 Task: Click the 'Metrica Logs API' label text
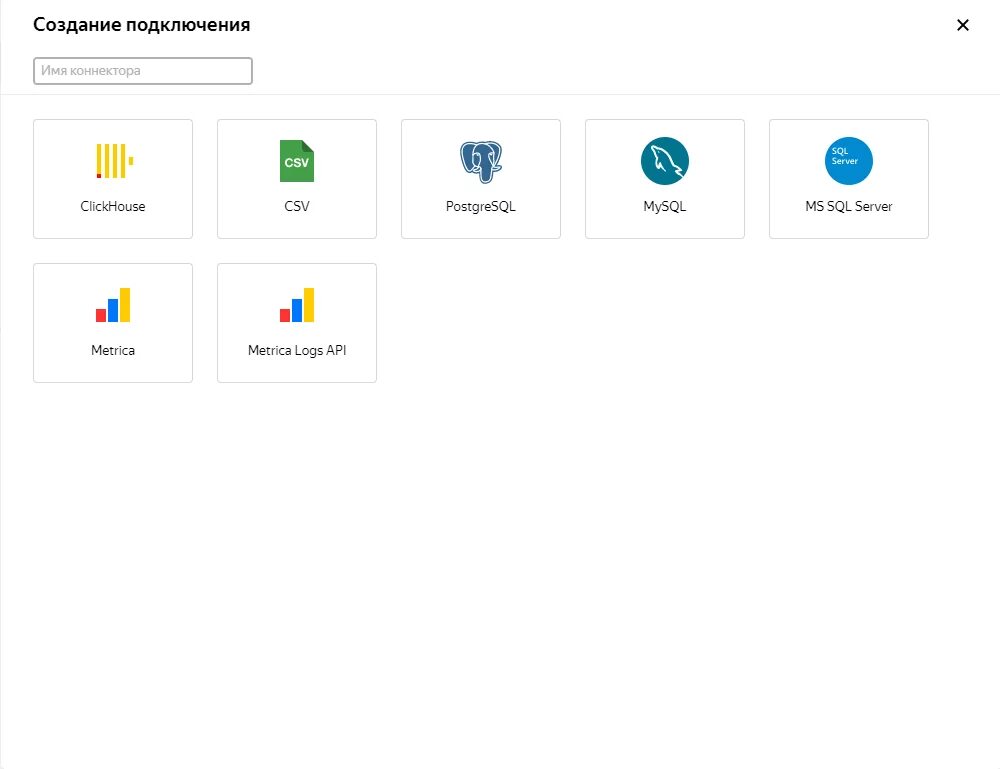[297, 350]
